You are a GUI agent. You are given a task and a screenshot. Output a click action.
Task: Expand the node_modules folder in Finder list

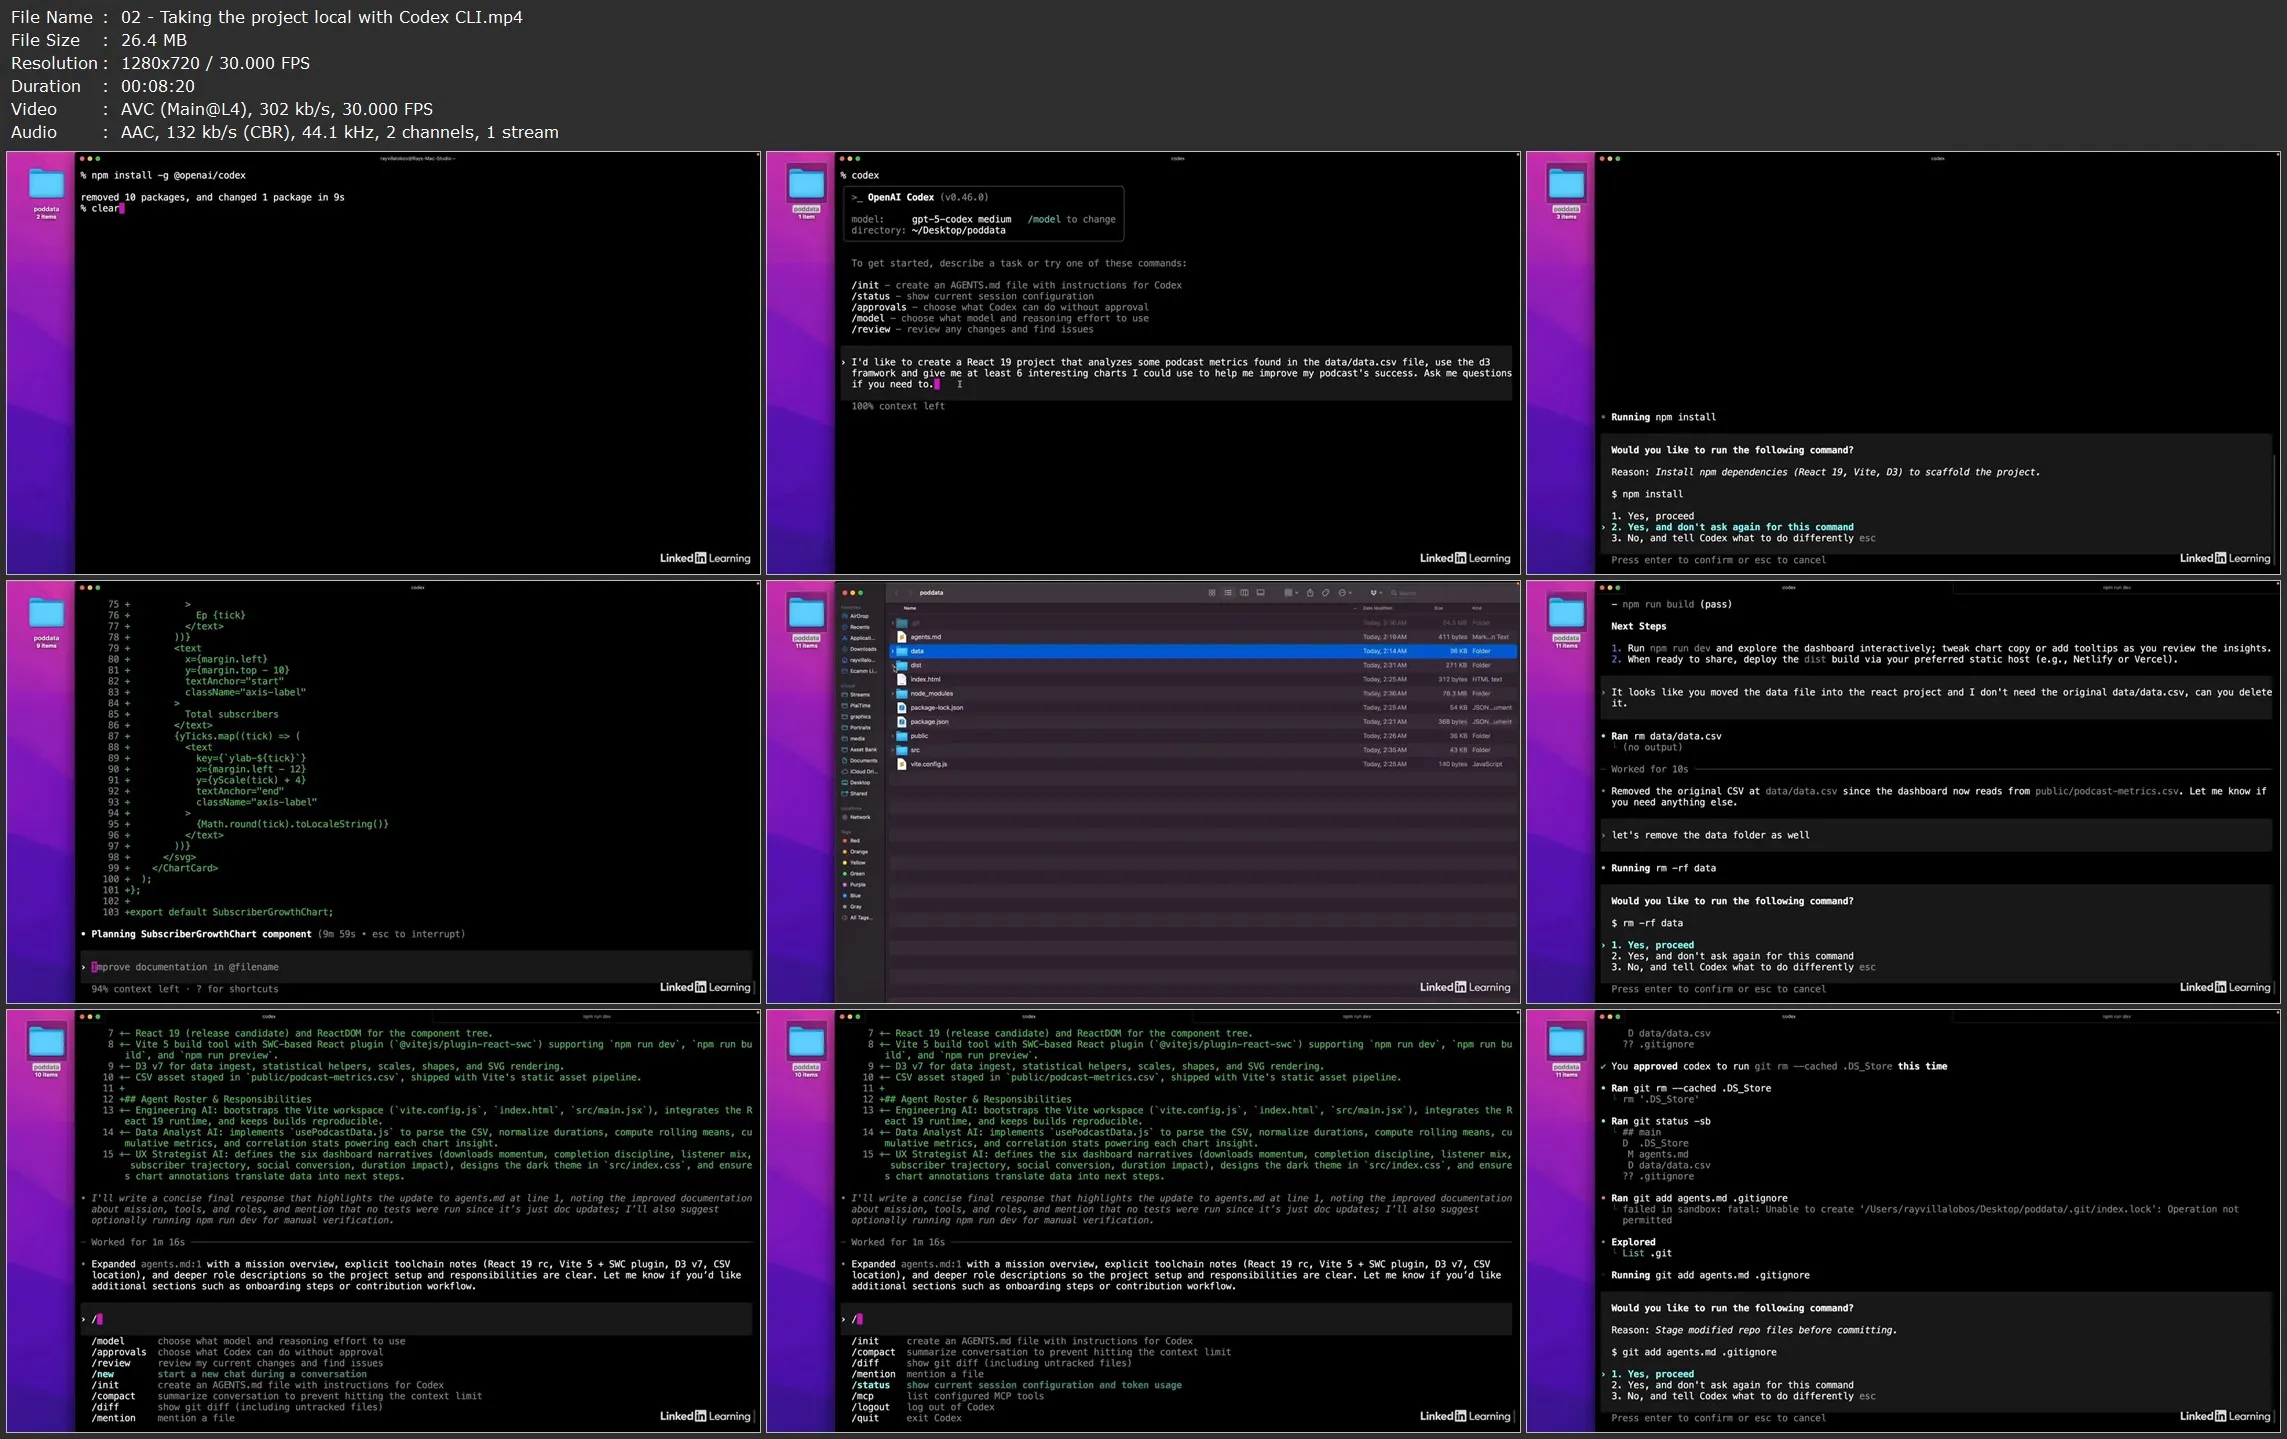pyautogui.click(x=892, y=693)
